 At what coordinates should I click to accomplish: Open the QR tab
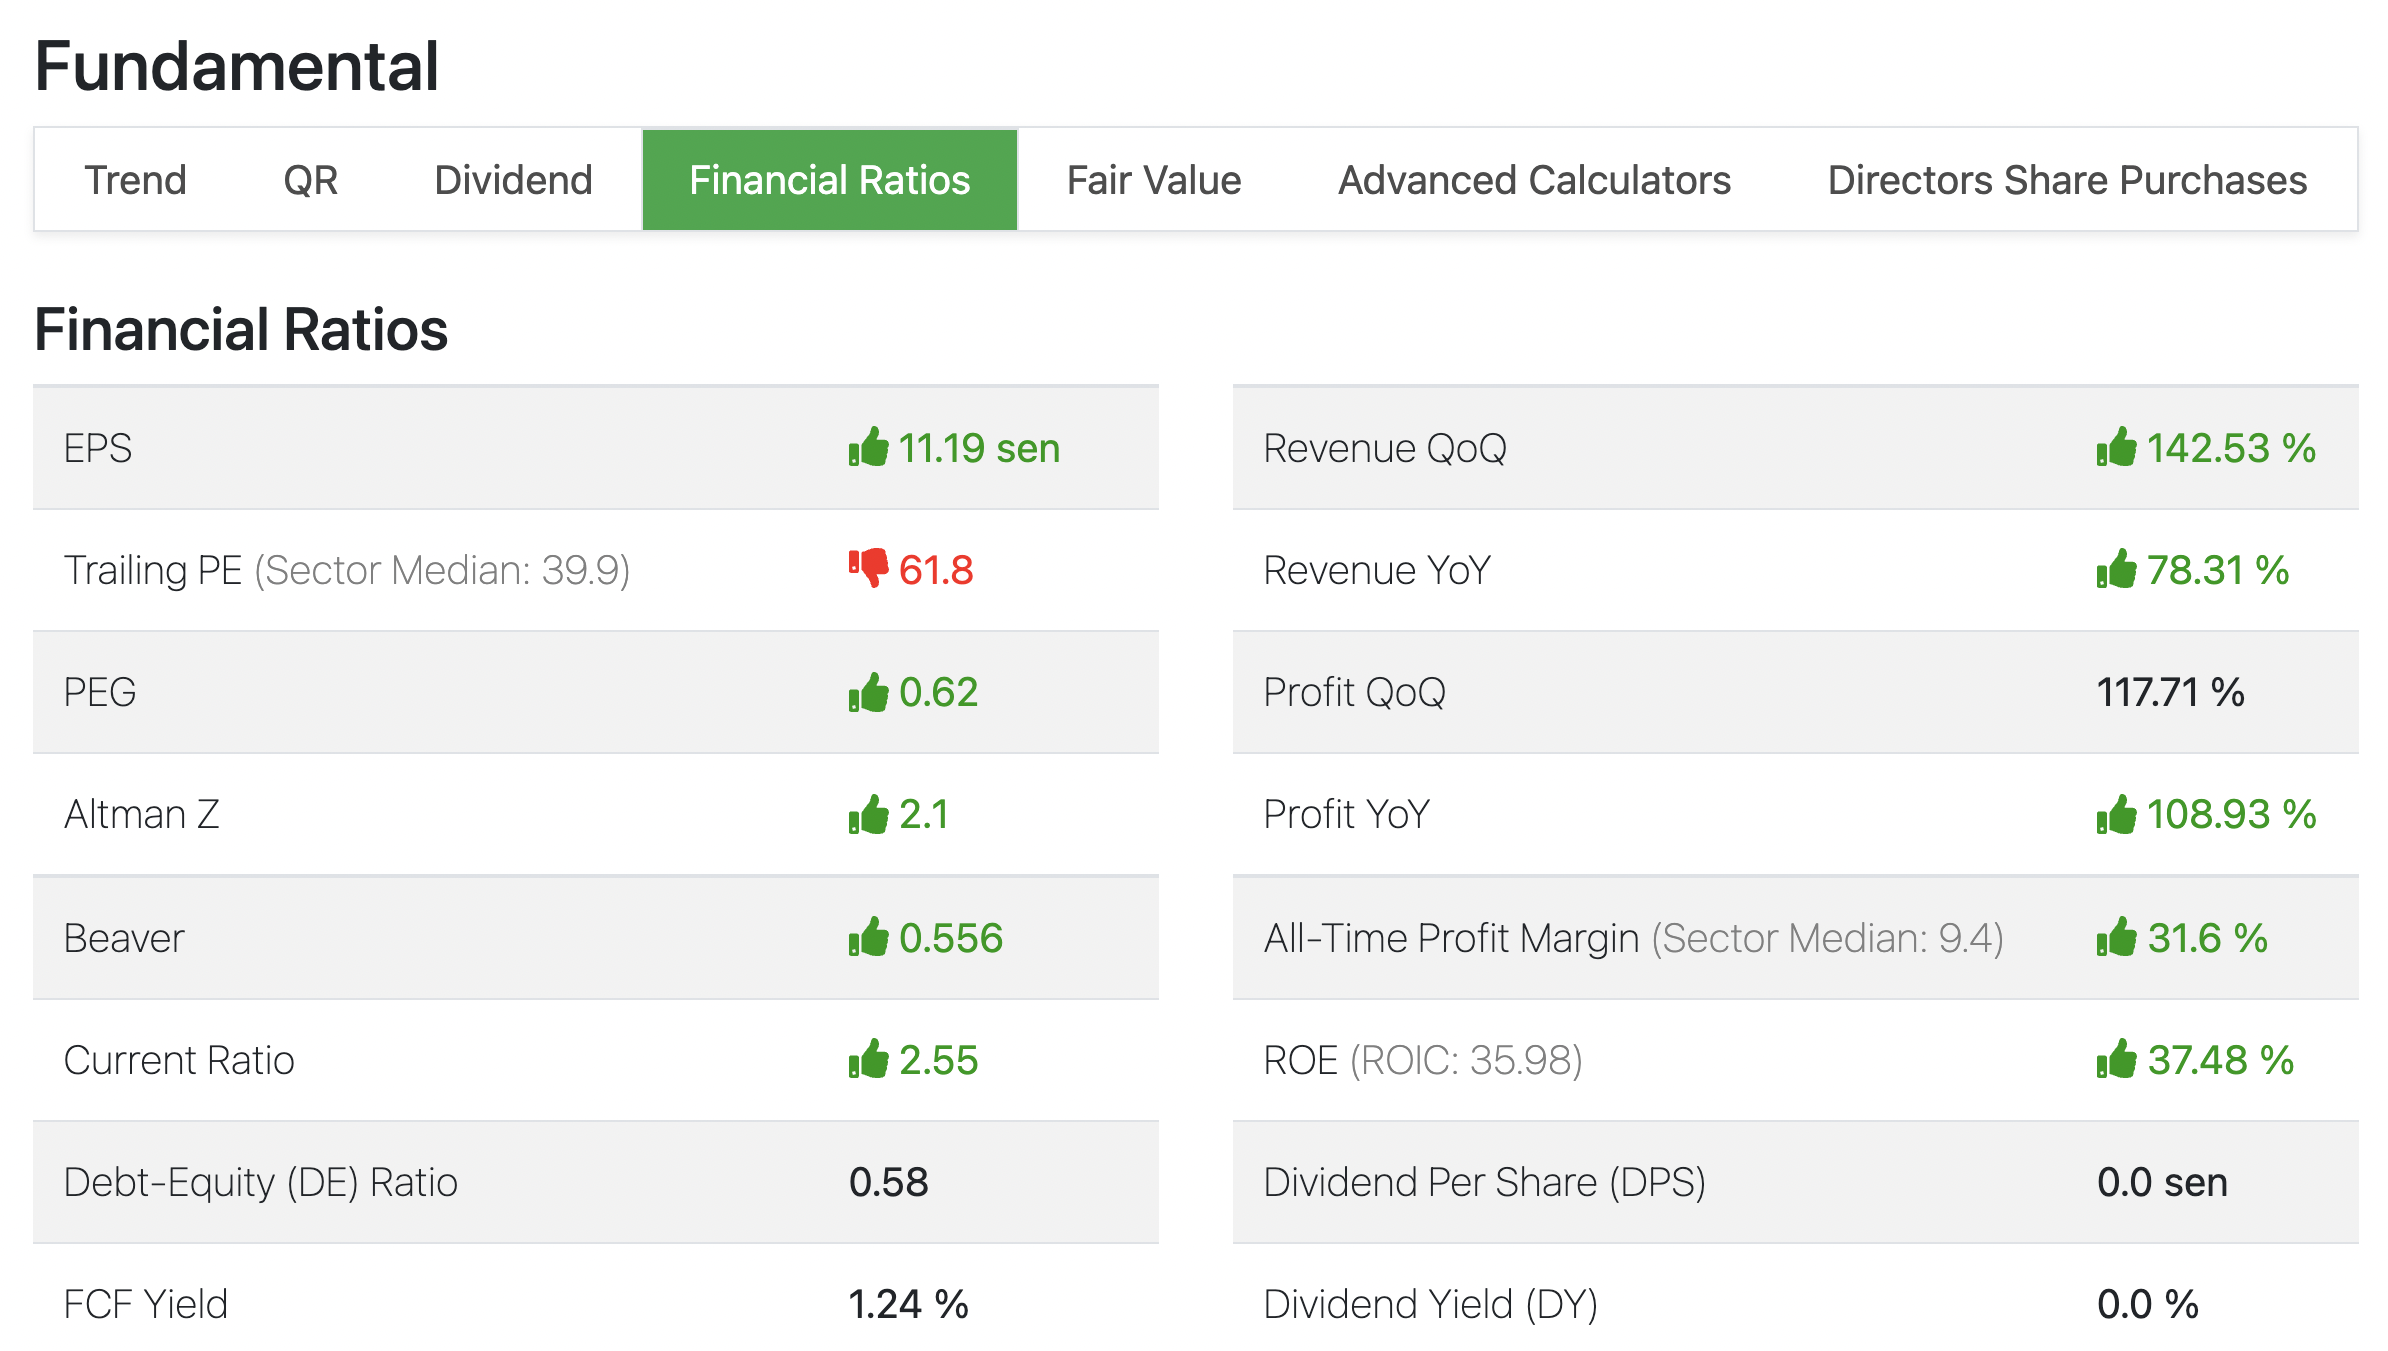coord(310,180)
